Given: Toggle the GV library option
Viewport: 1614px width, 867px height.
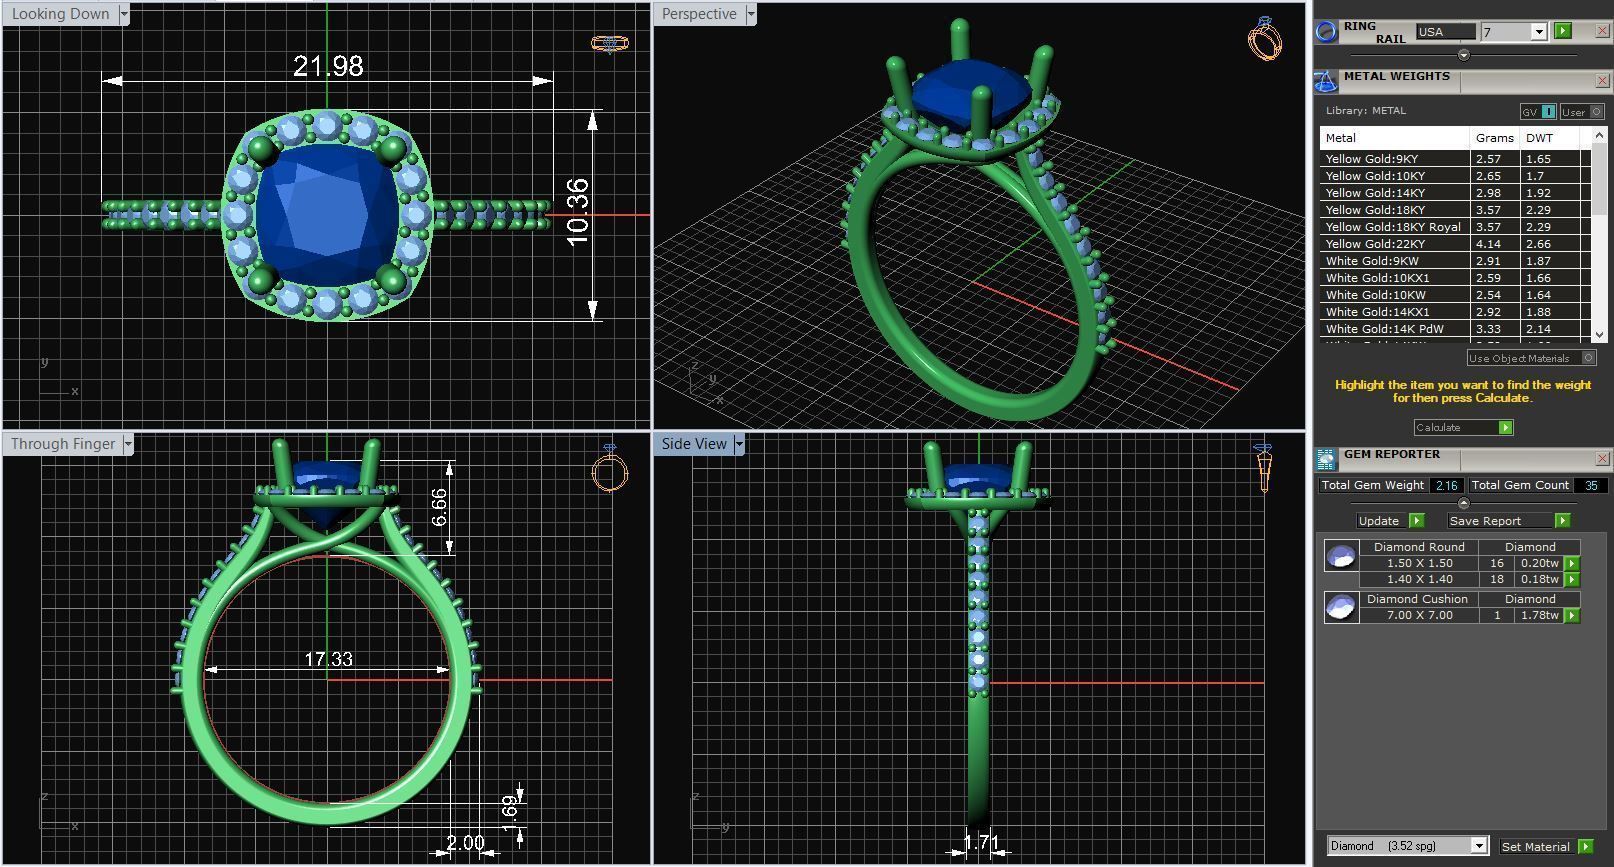Looking at the screenshot, I should [1539, 112].
